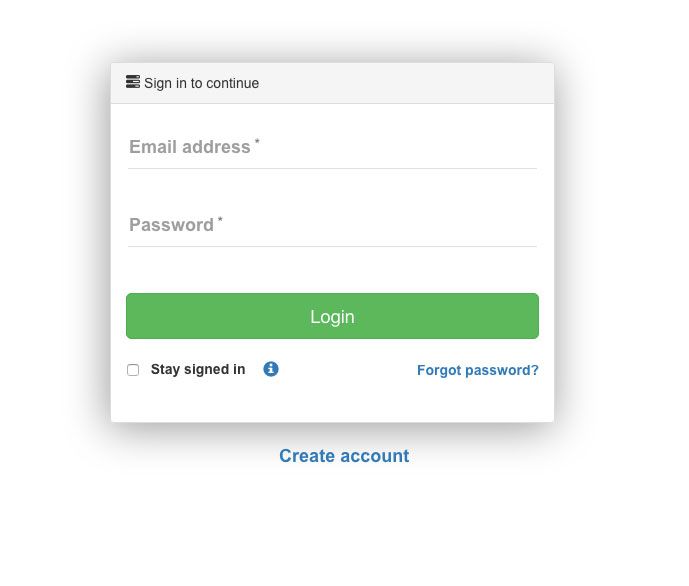Click the 'Password' placeholder label
The image size is (689, 586).
pos(171,225)
